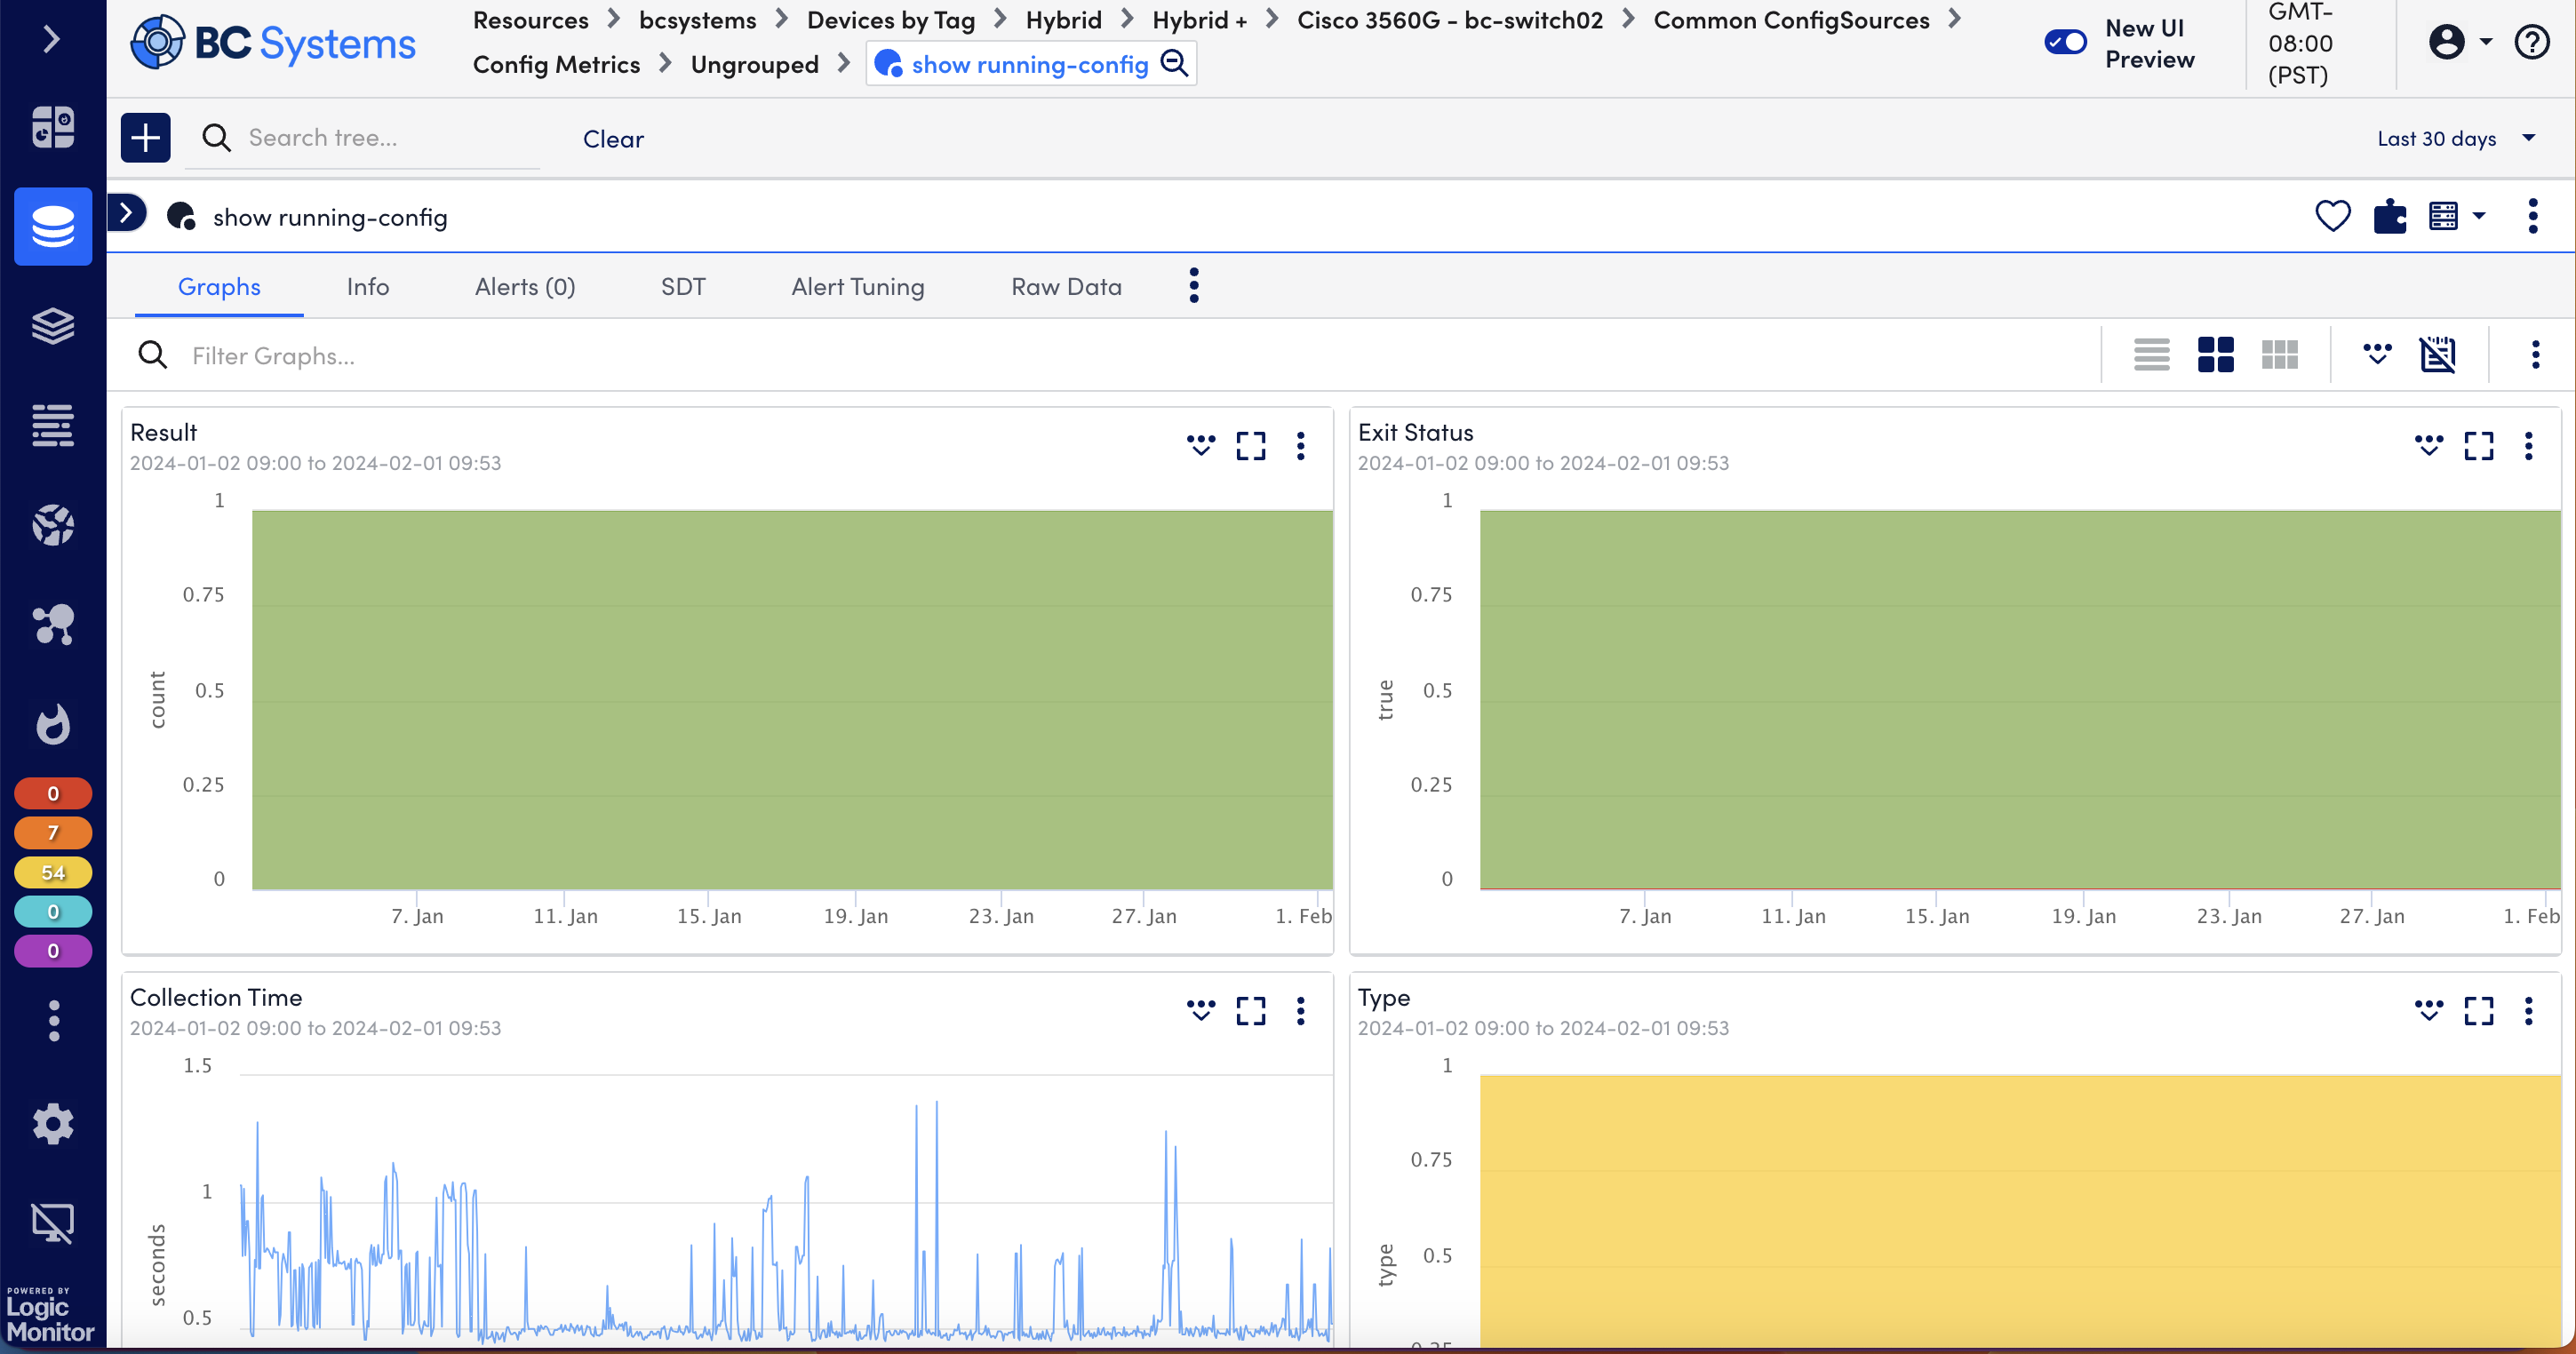
Task: Disable the New UI Preview toggle
Action: tap(2065, 42)
